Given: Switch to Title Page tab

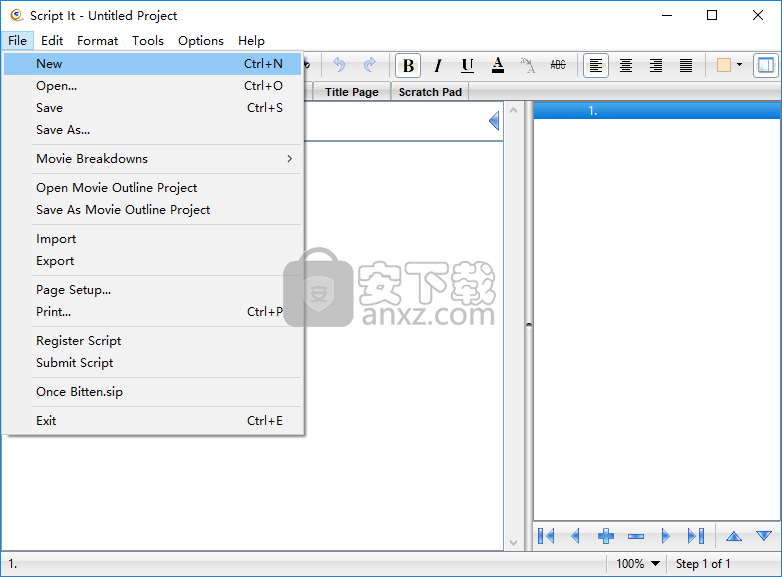Looking at the screenshot, I should point(352,92).
